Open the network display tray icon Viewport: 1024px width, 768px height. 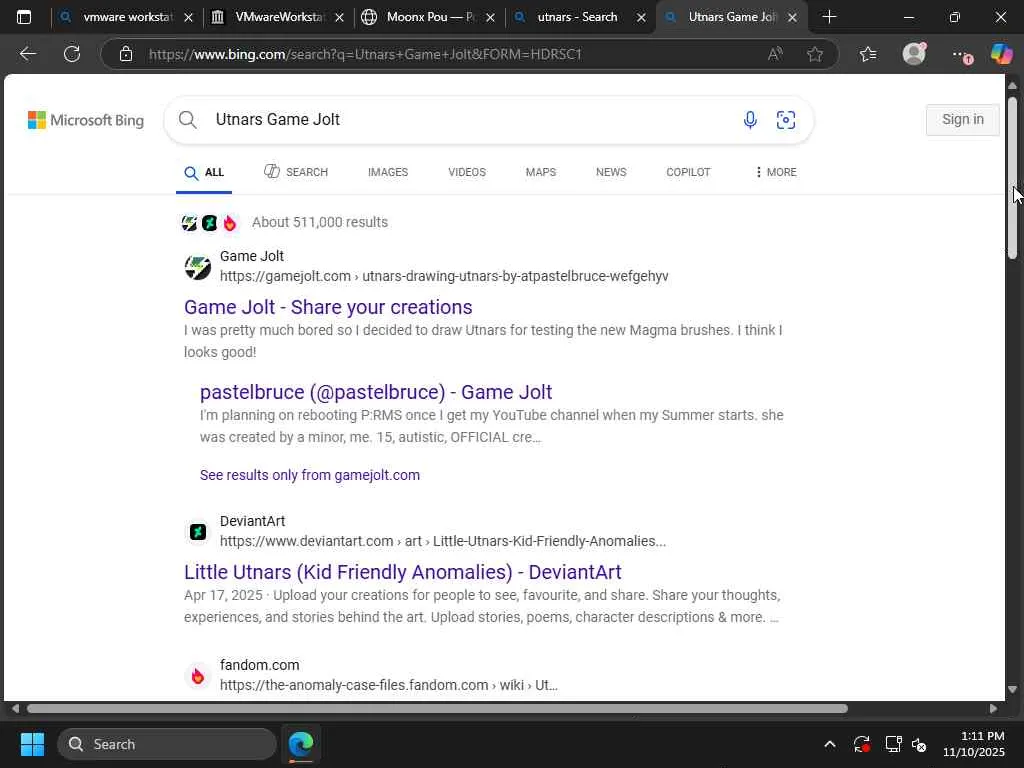[893, 744]
